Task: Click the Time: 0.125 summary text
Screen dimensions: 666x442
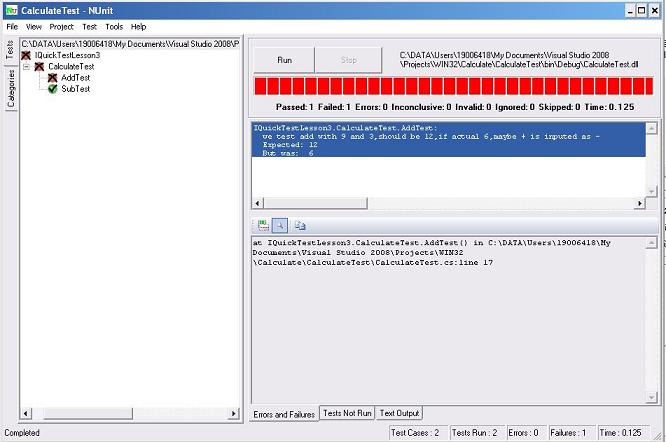Action: (x=609, y=107)
